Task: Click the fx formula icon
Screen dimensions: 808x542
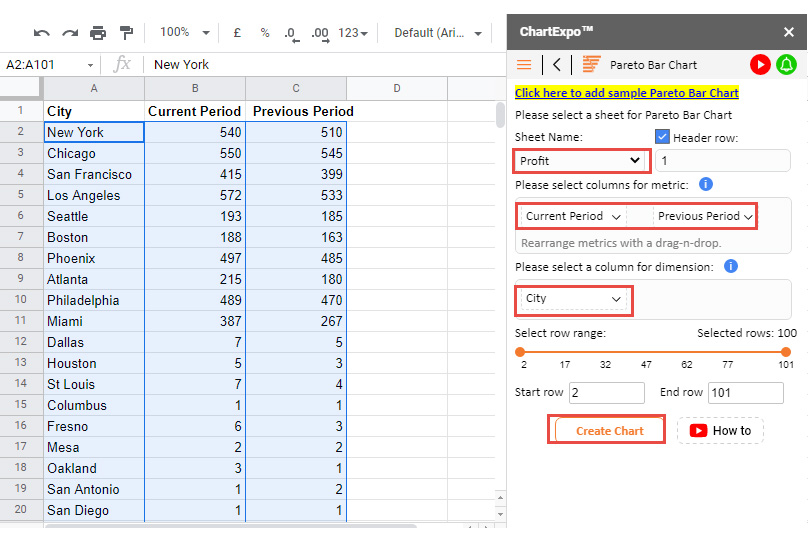Action: coord(122,64)
